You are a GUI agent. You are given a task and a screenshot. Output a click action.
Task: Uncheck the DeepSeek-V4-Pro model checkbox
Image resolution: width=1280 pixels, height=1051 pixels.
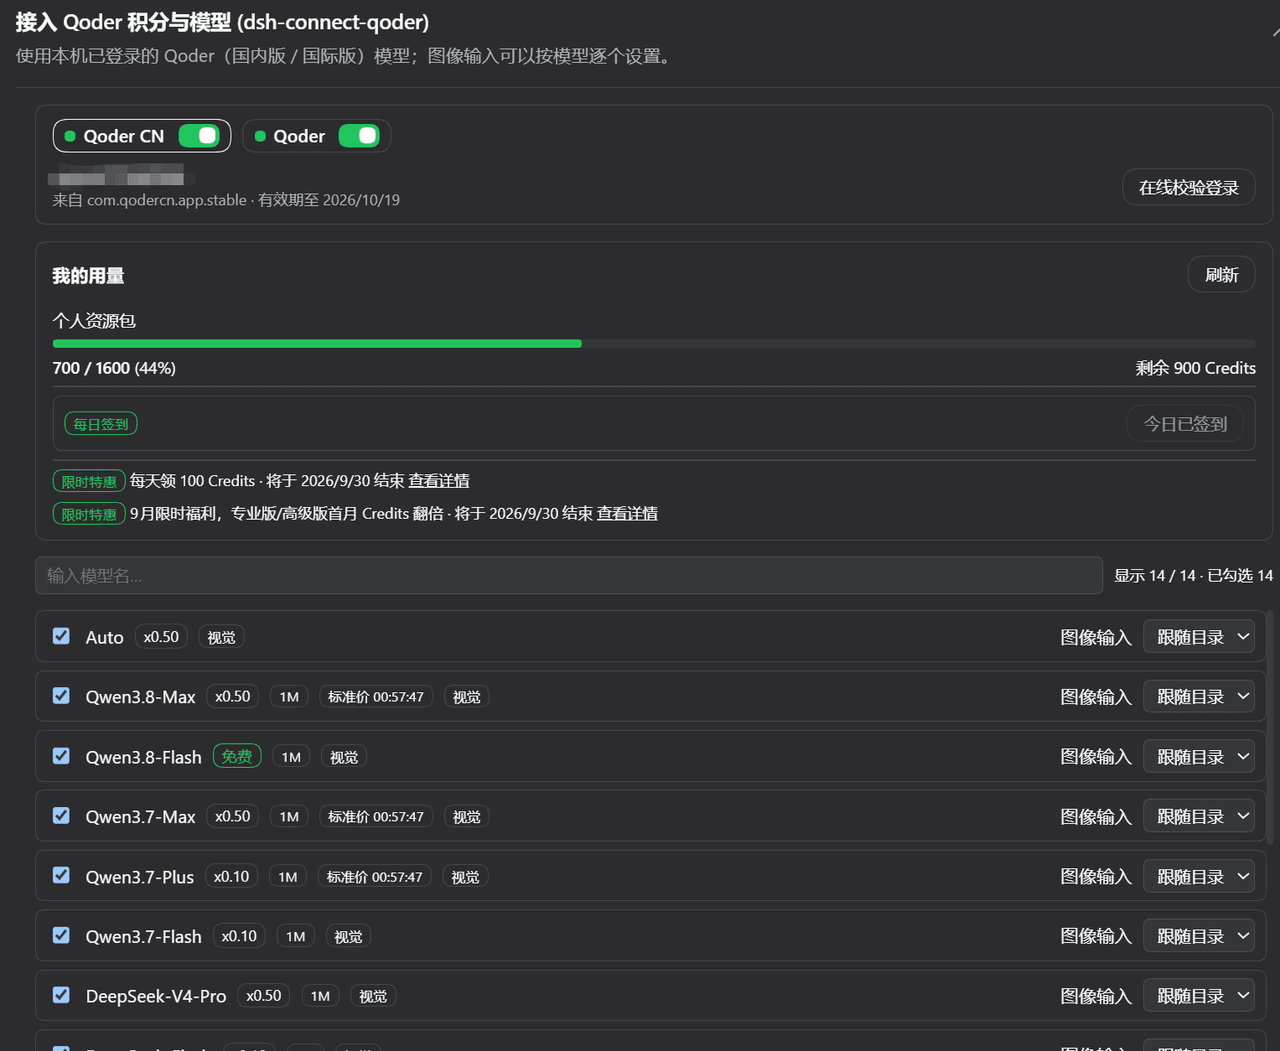pos(61,996)
